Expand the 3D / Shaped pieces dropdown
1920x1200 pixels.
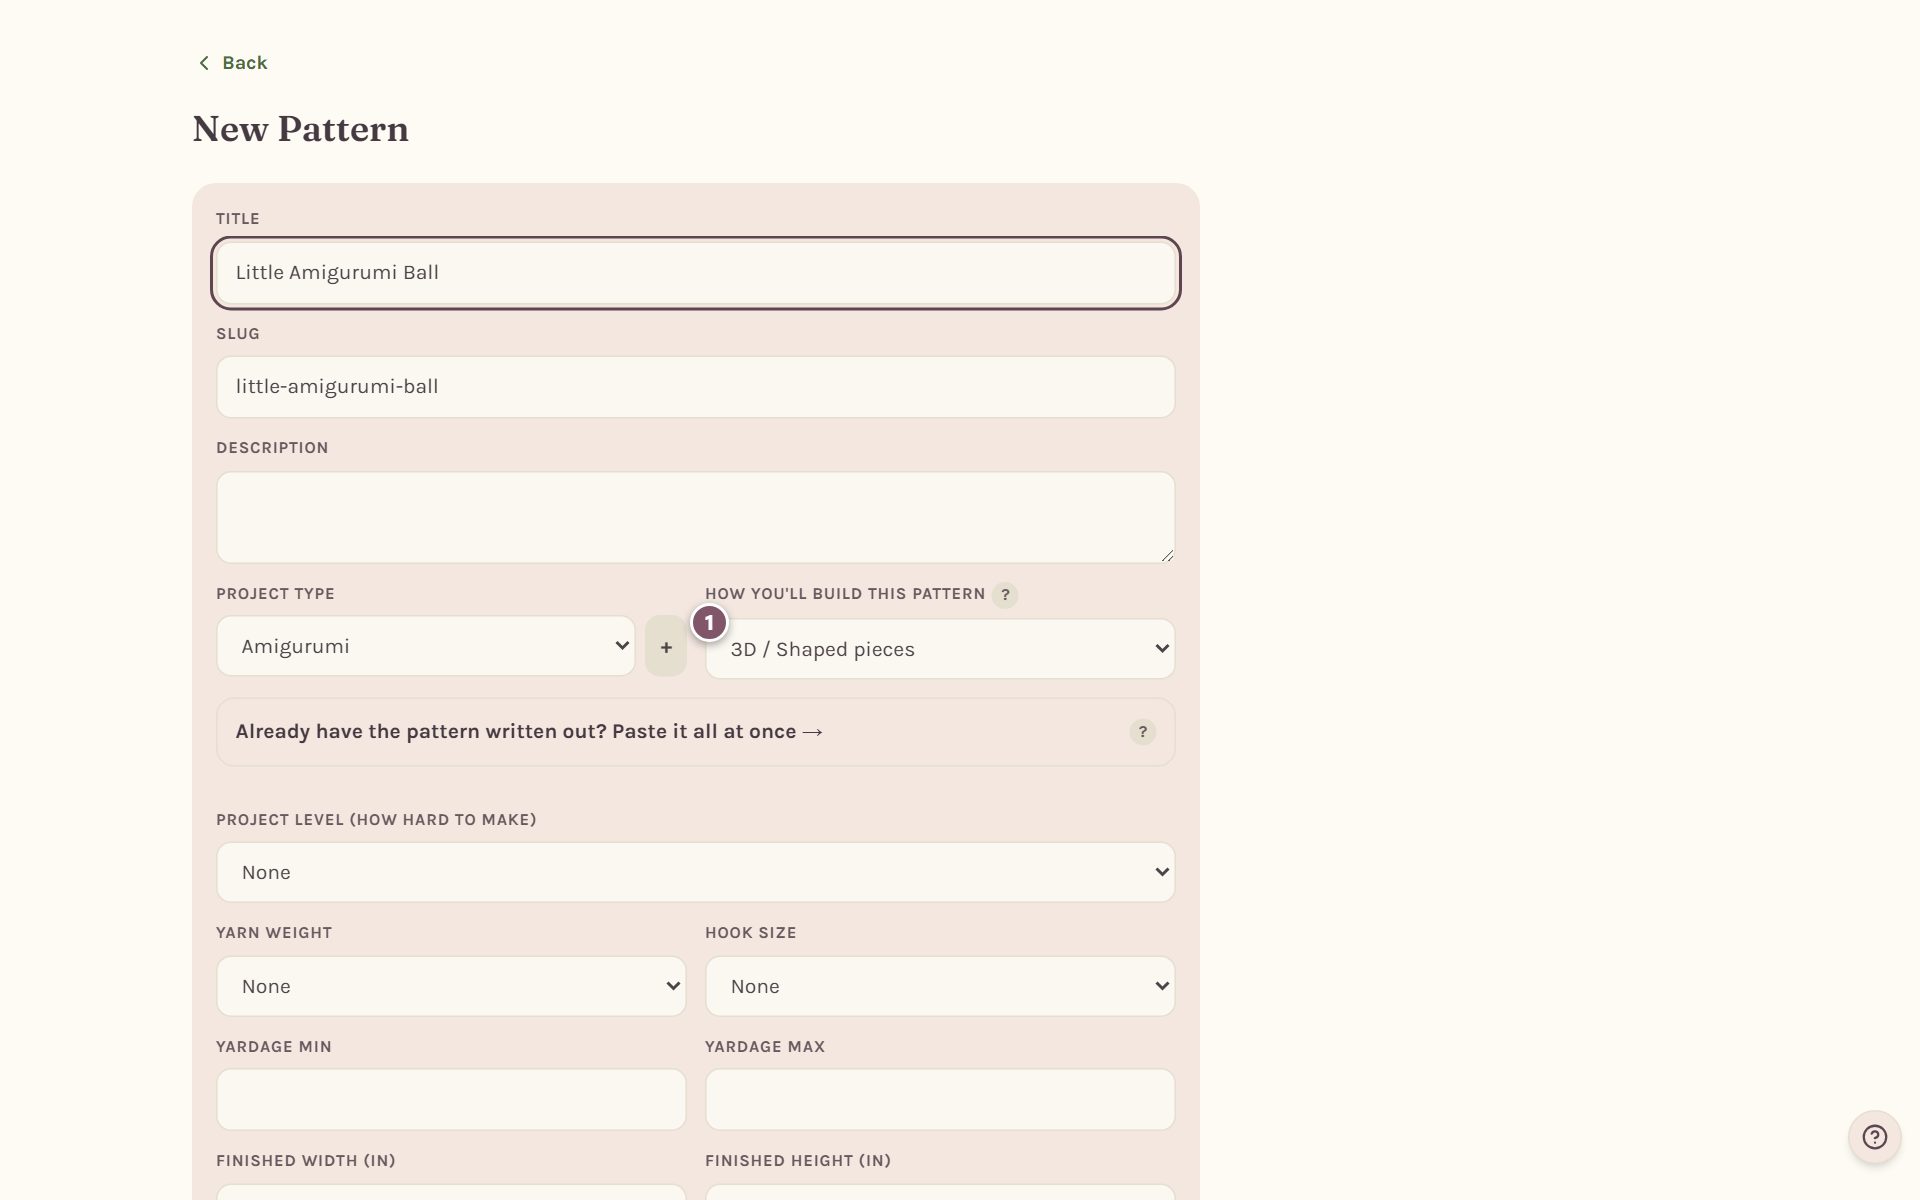point(940,649)
